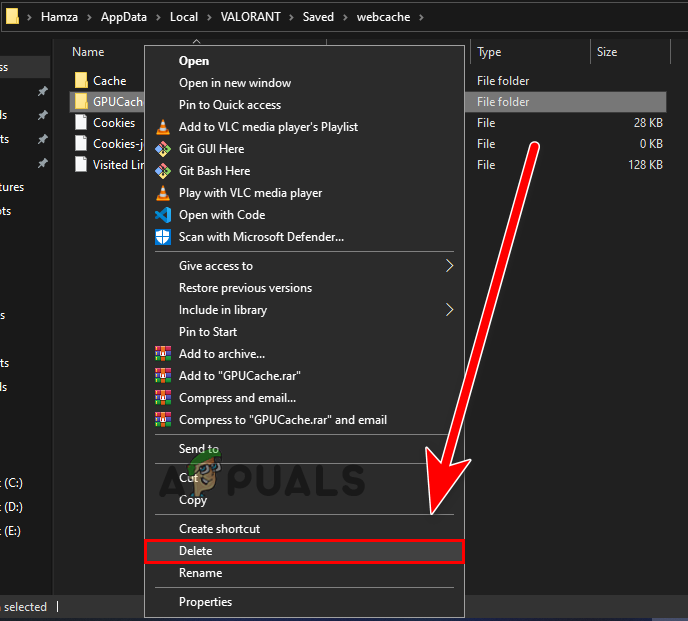Click WinRAR icon beside Compress and email...
The width and height of the screenshot is (688, 621).
click(x=163, y=398)
